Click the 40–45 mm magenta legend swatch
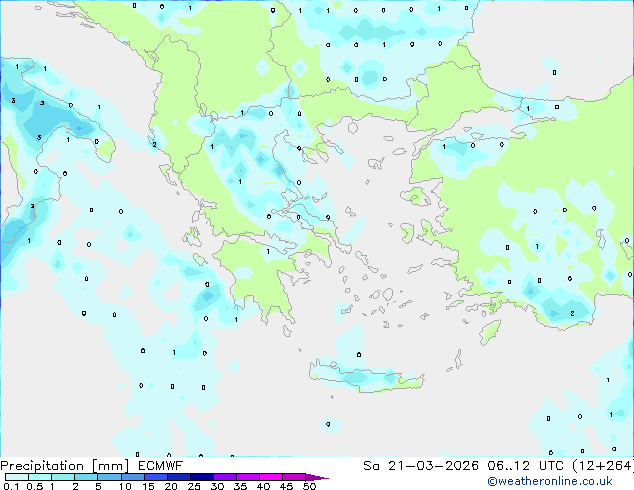 271,477
